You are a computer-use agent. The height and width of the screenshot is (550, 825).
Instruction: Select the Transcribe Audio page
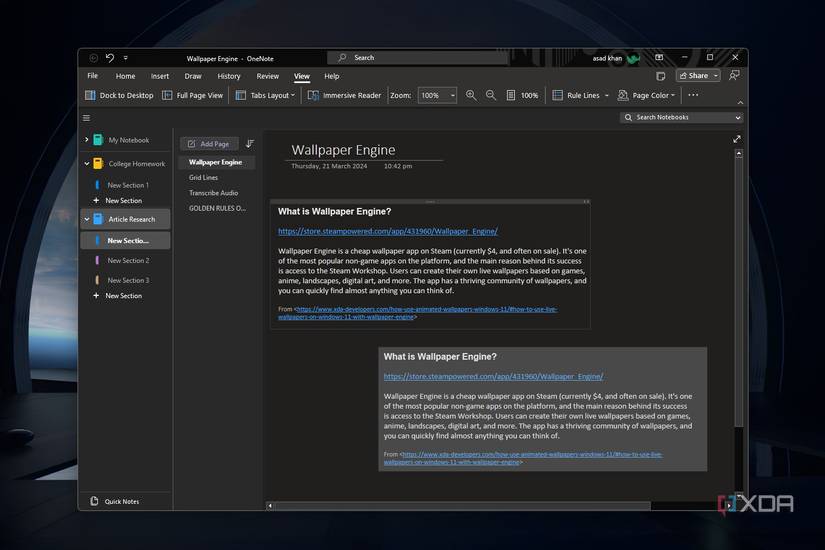coord(216,193)
